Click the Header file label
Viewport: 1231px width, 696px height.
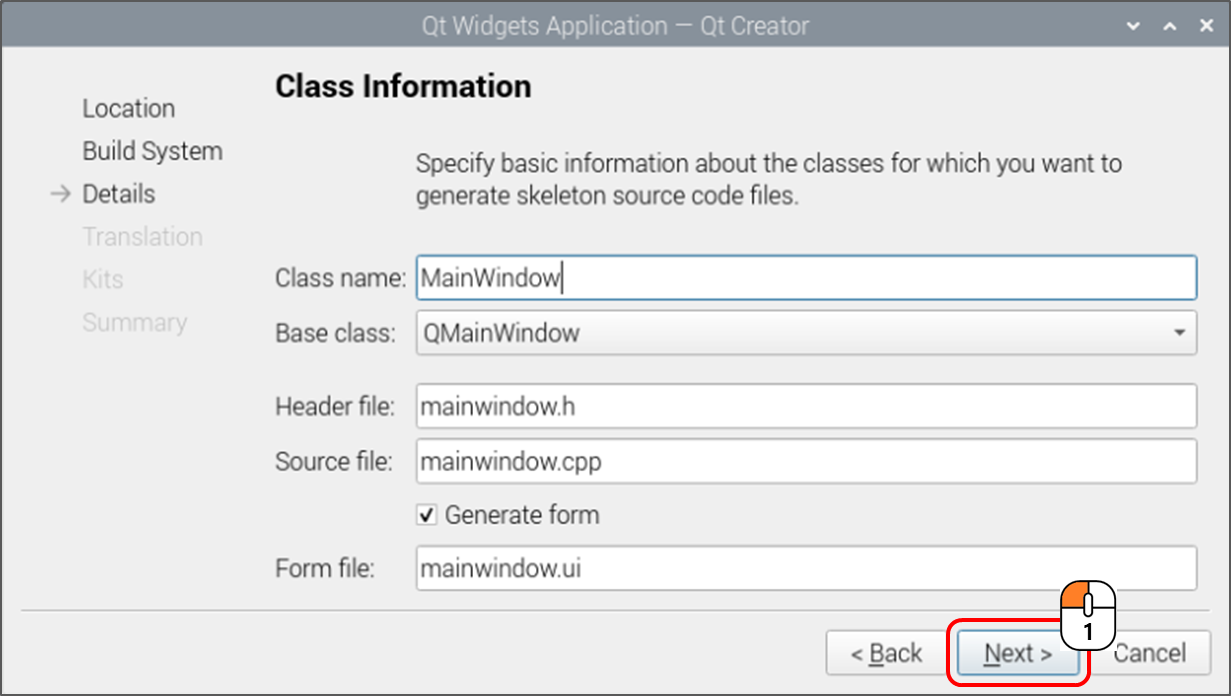335,407
